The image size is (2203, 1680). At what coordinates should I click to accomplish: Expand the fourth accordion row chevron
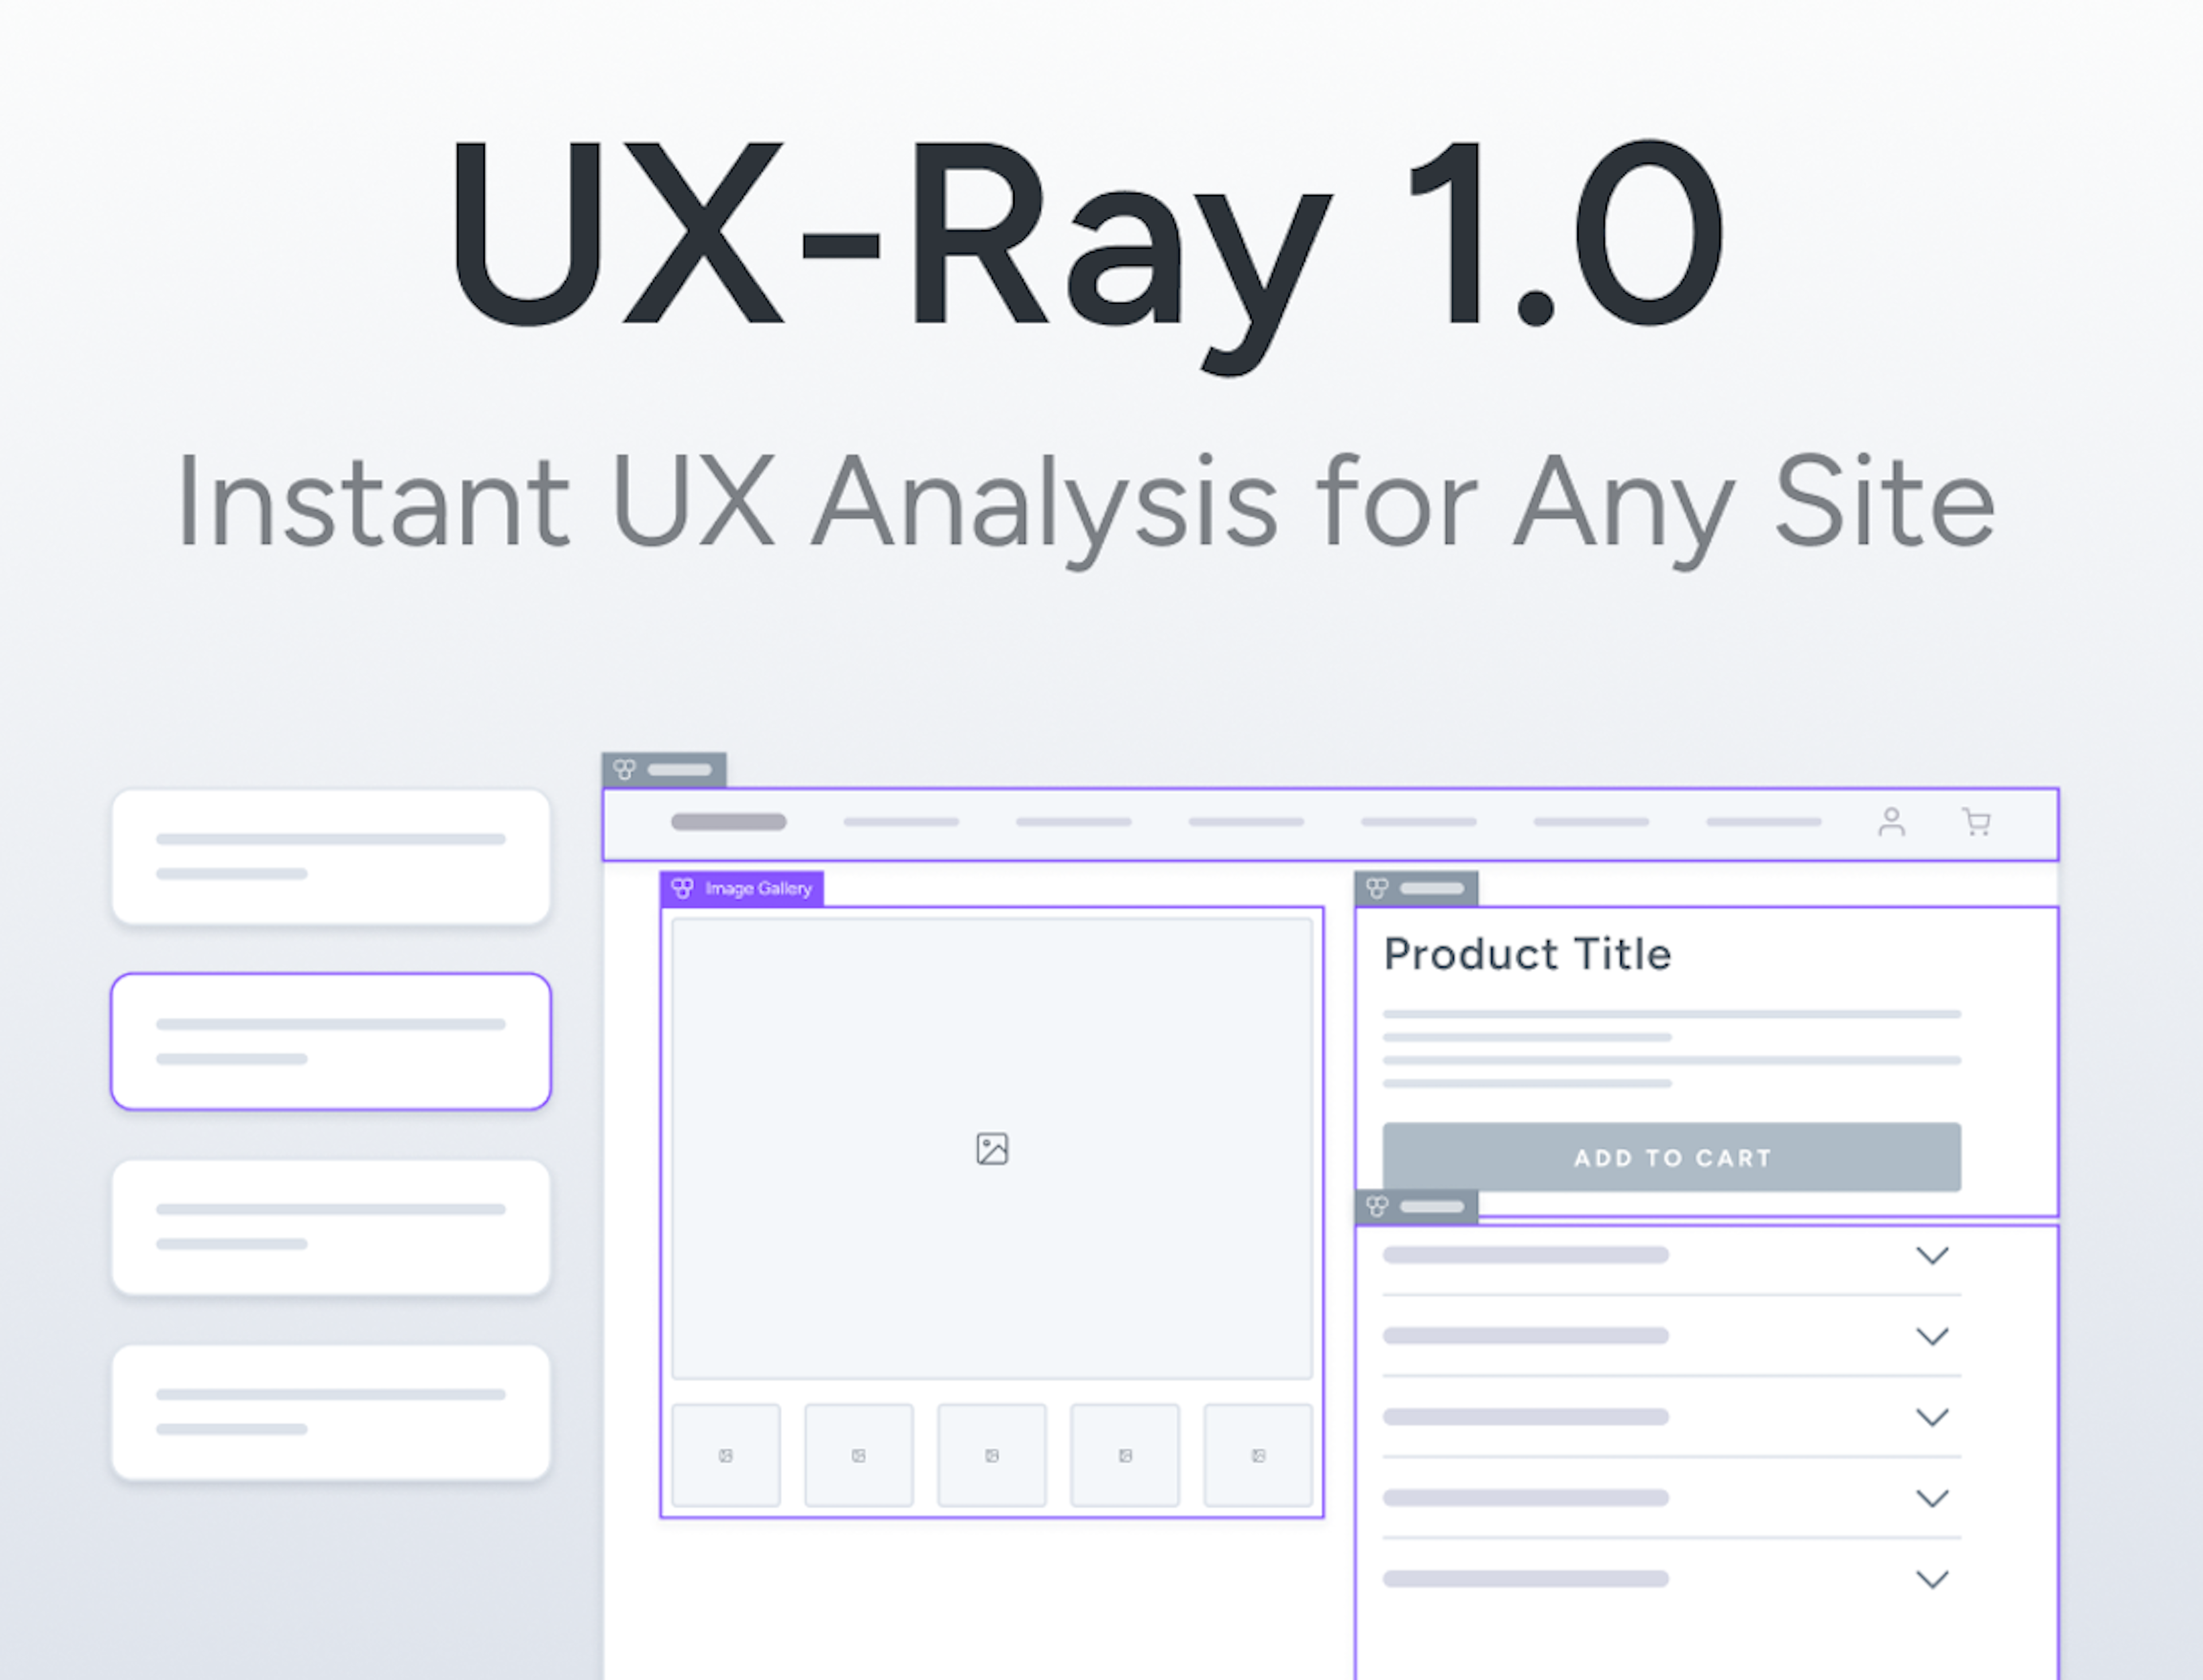click(x=1932, y=1499)
